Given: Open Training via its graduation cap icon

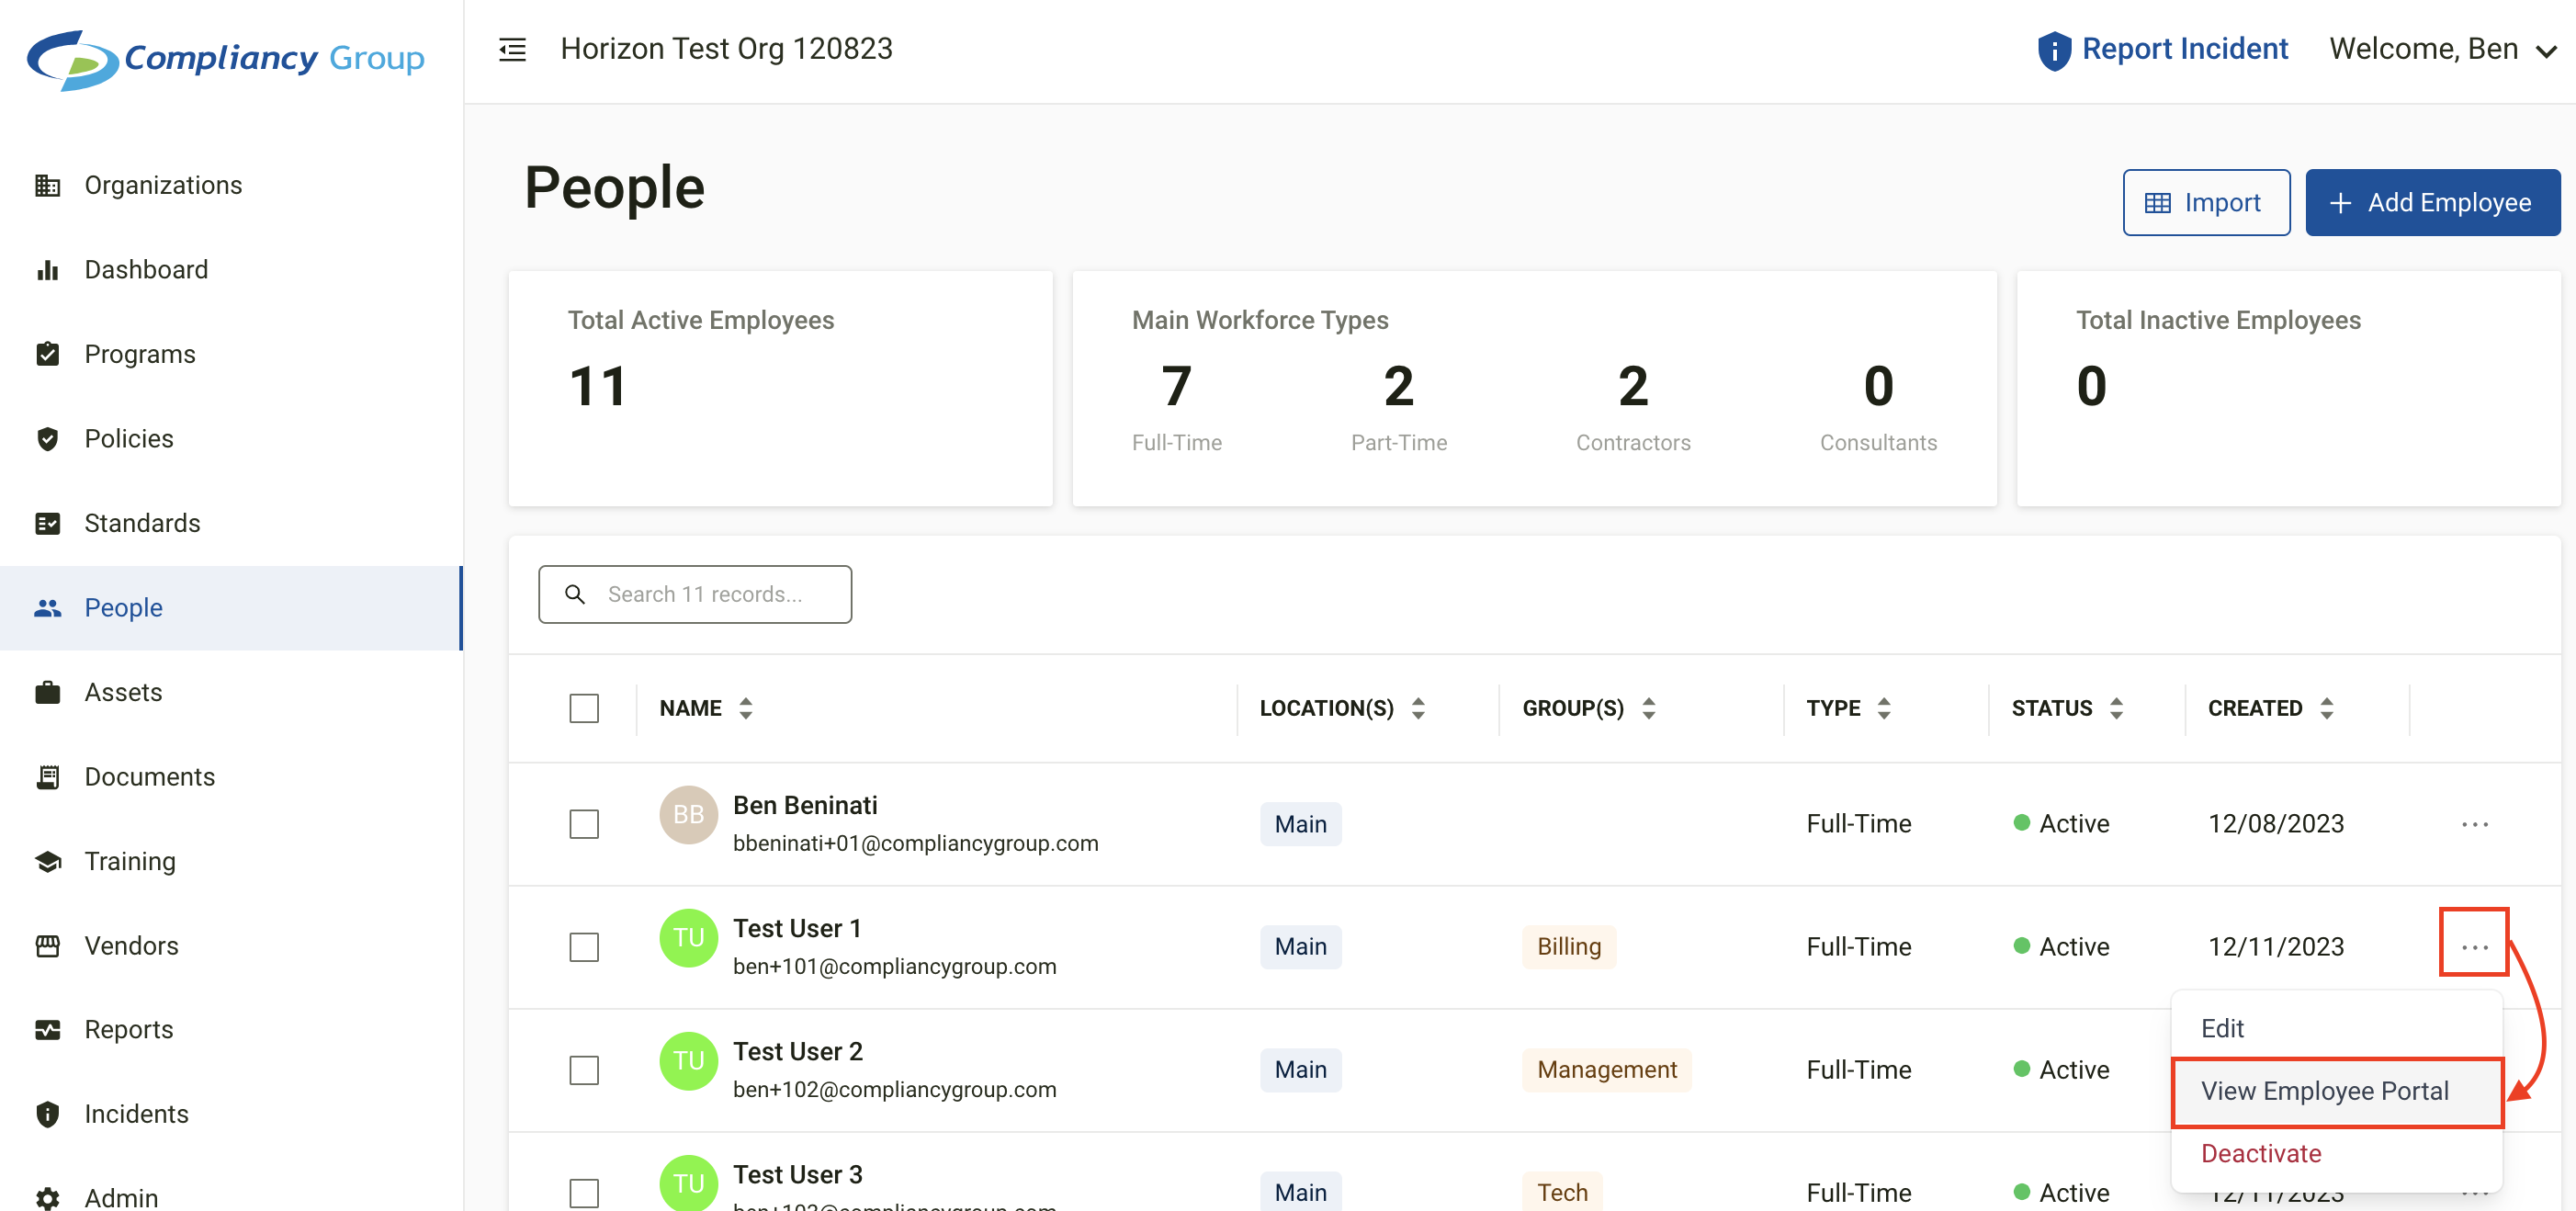Looking at the screenshot, I should point(47,861).
